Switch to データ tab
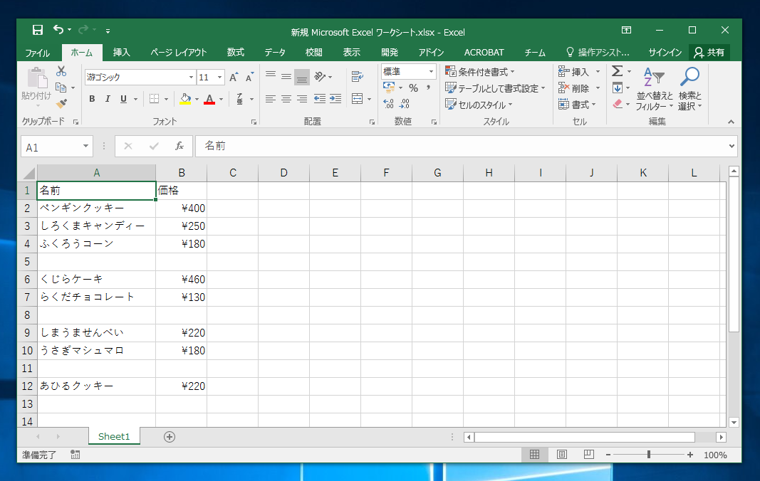This screenshot has height=481, width=760. click(275, 52)
